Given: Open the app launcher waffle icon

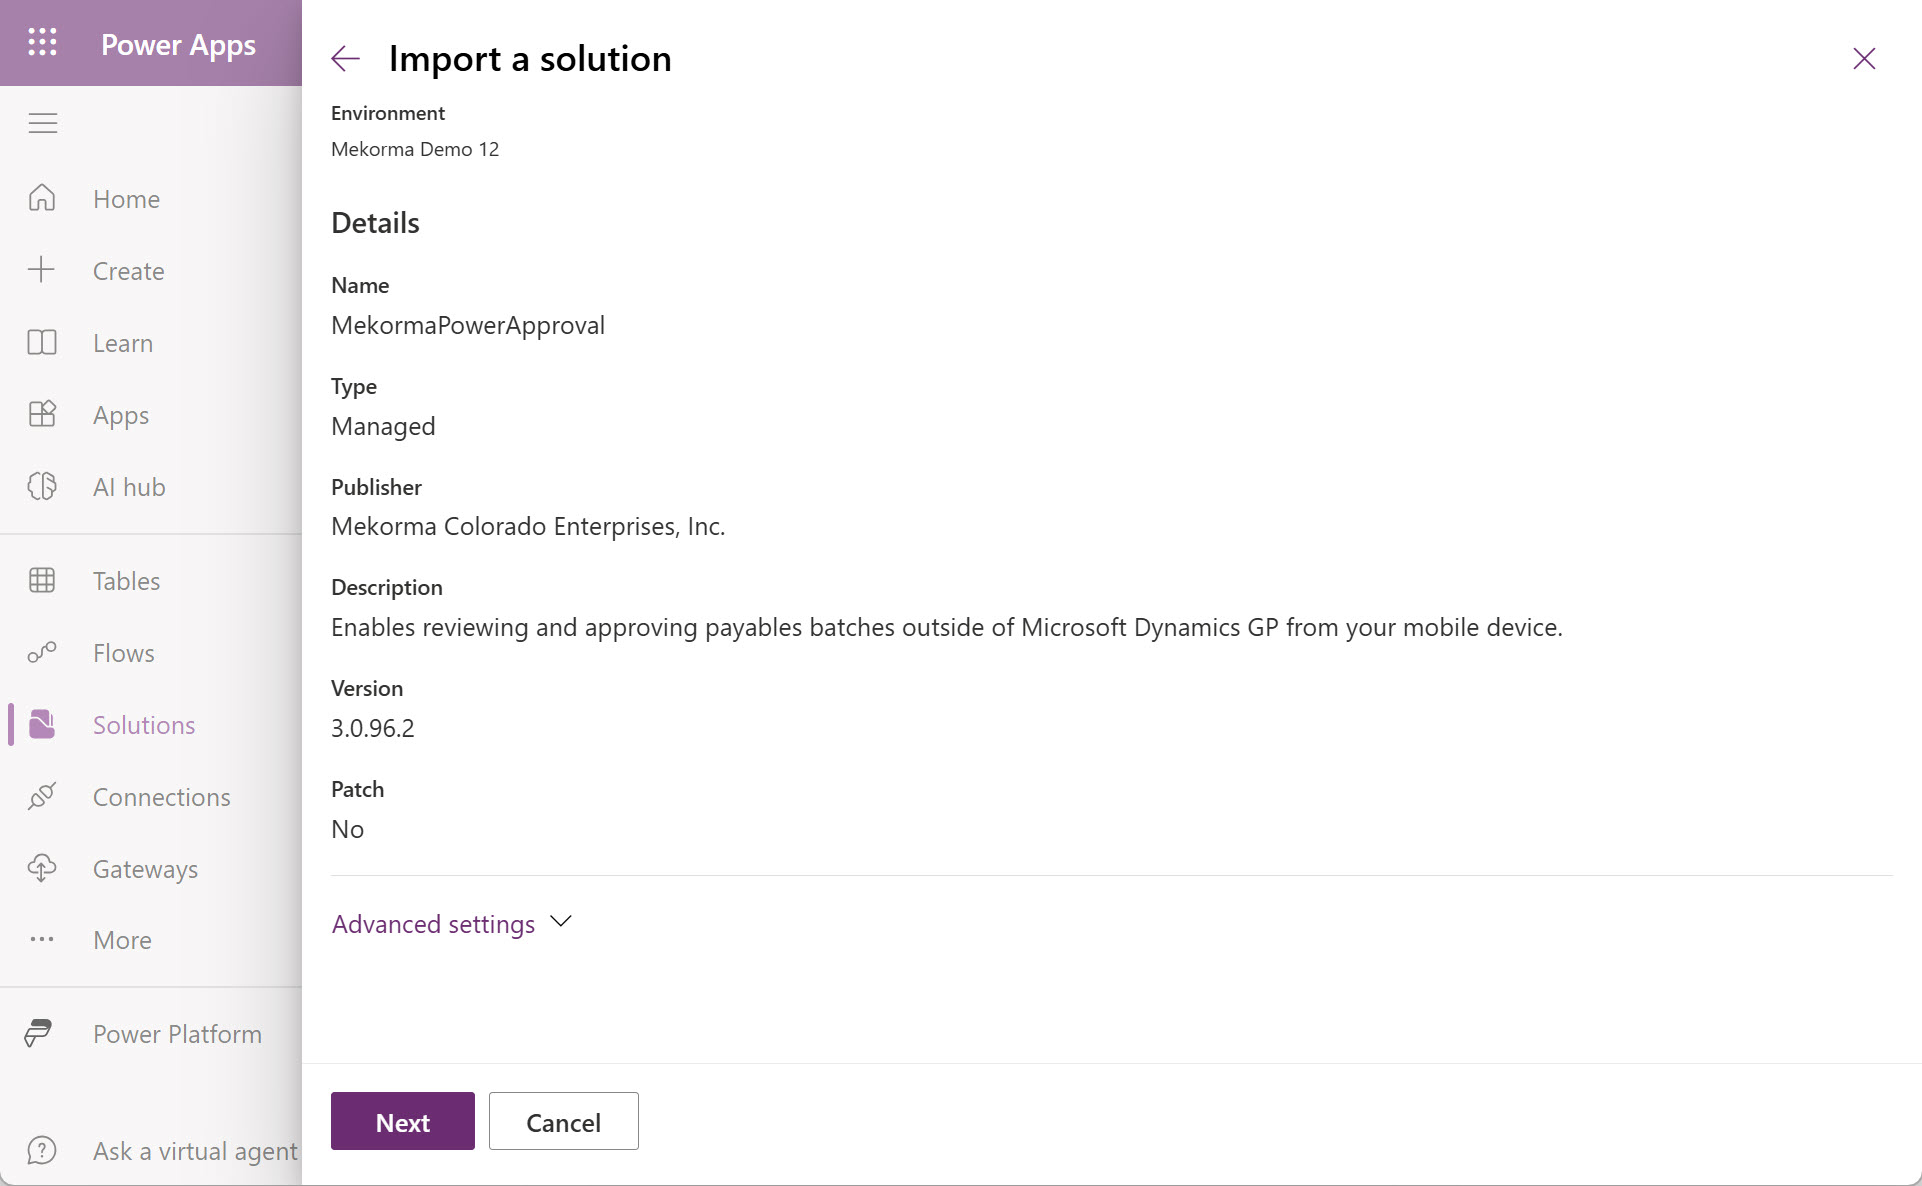Looking at the screenshot, I should coord(42,43).
